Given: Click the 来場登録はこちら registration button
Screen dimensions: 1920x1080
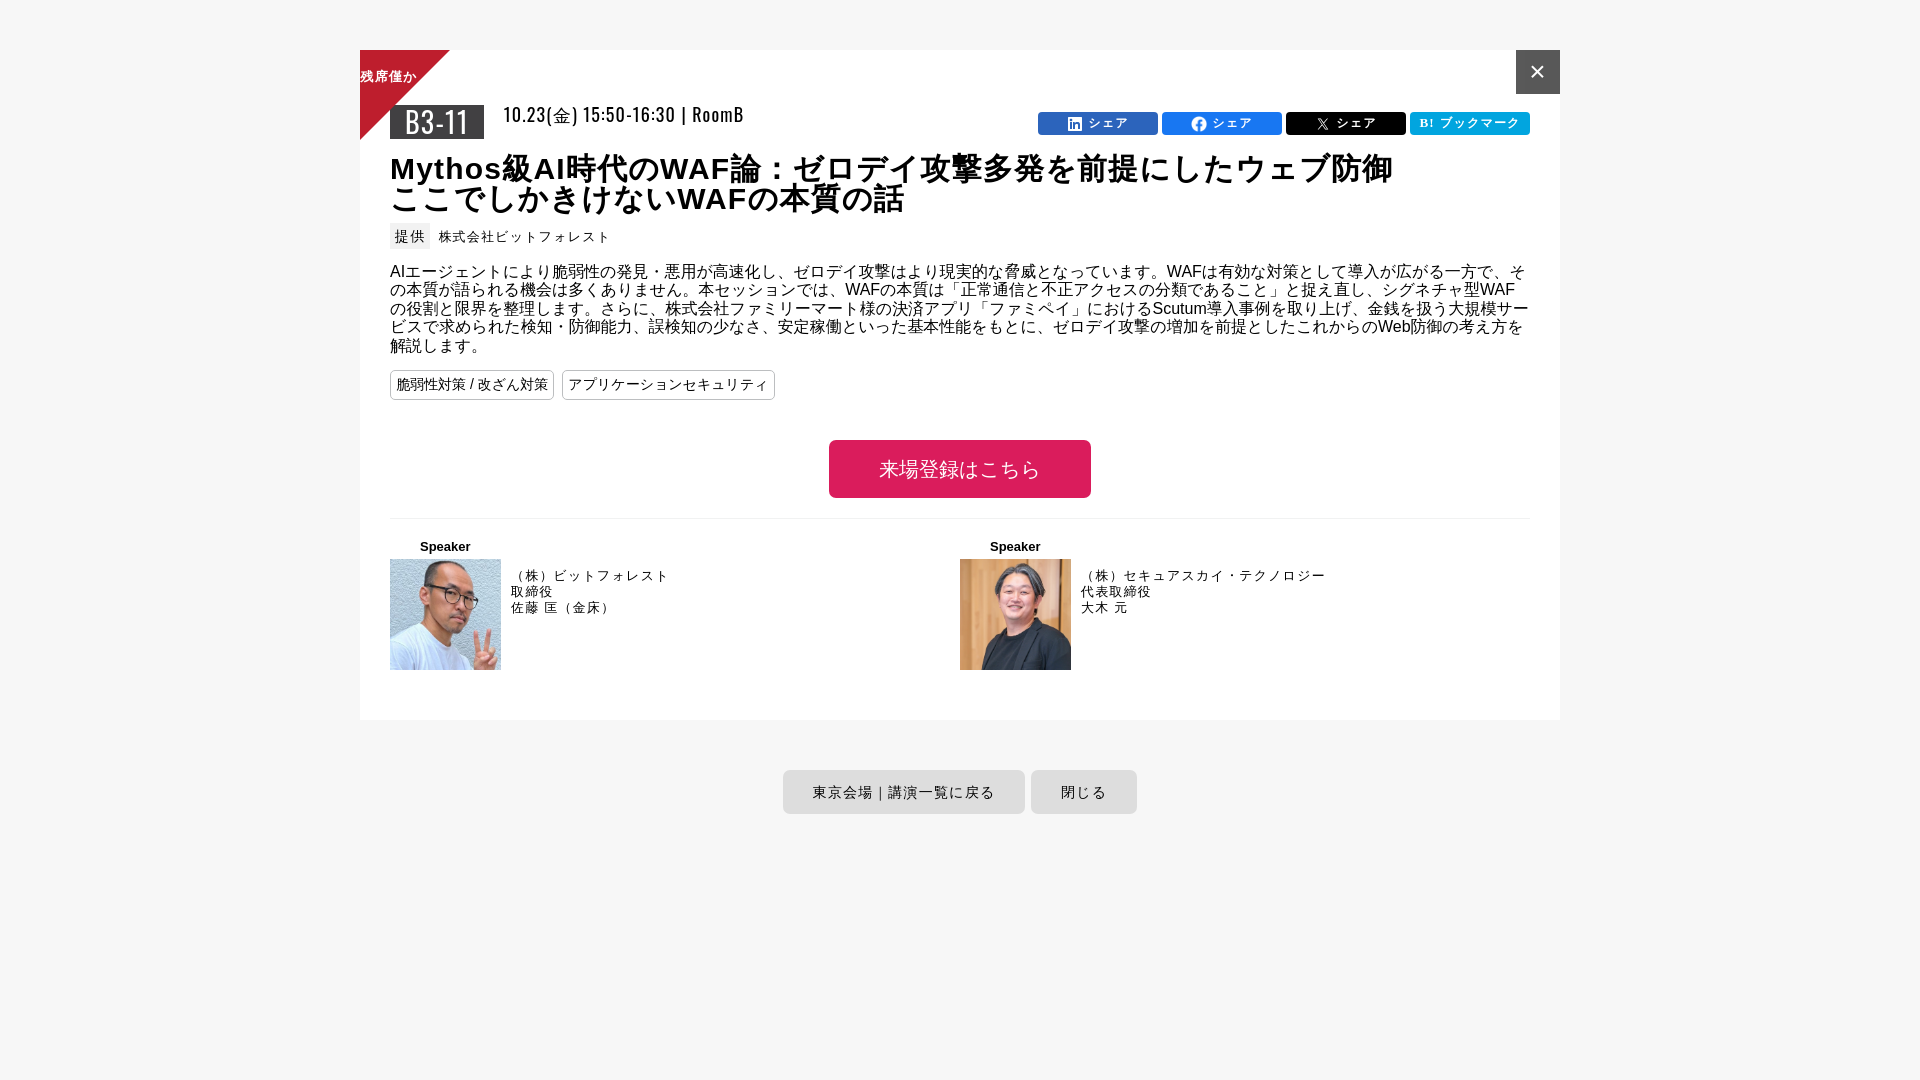Looking at the screenshot, I should [x=959, y=469].
